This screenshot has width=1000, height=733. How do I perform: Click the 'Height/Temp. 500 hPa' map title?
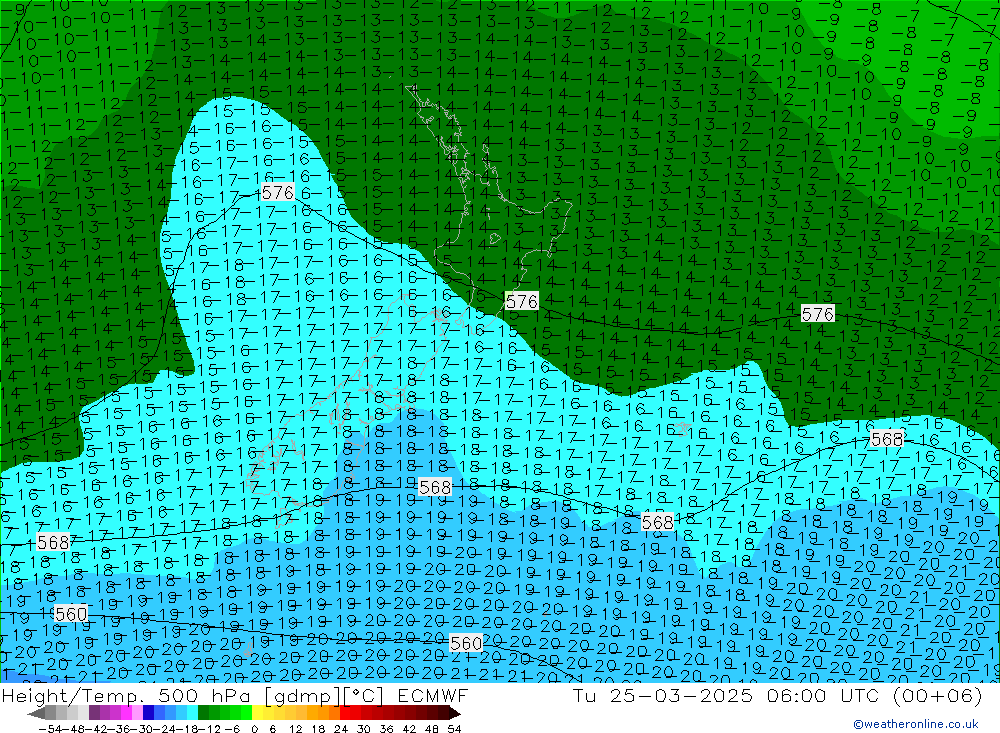[x=126, y=695]
